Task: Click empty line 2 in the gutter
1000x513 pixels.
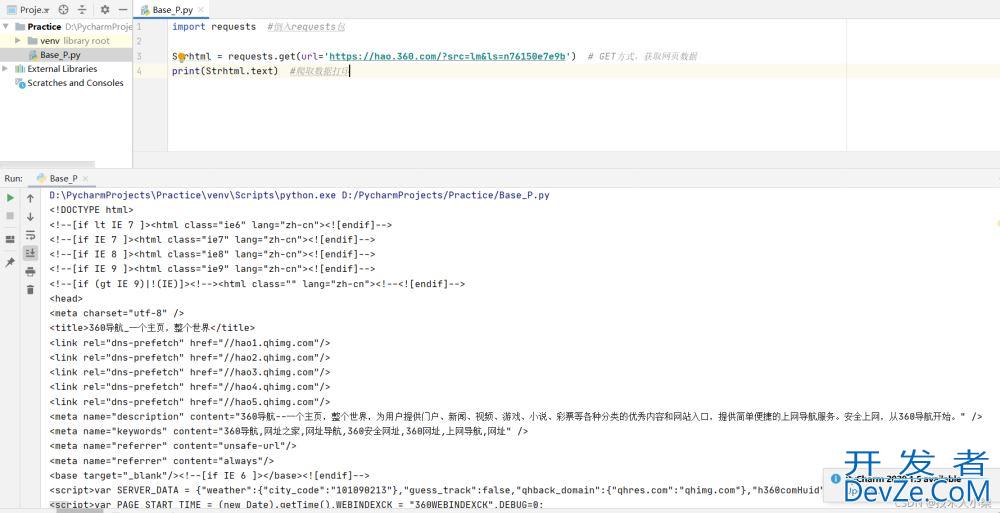Action: pyautogui.click(x=139, y=41)
